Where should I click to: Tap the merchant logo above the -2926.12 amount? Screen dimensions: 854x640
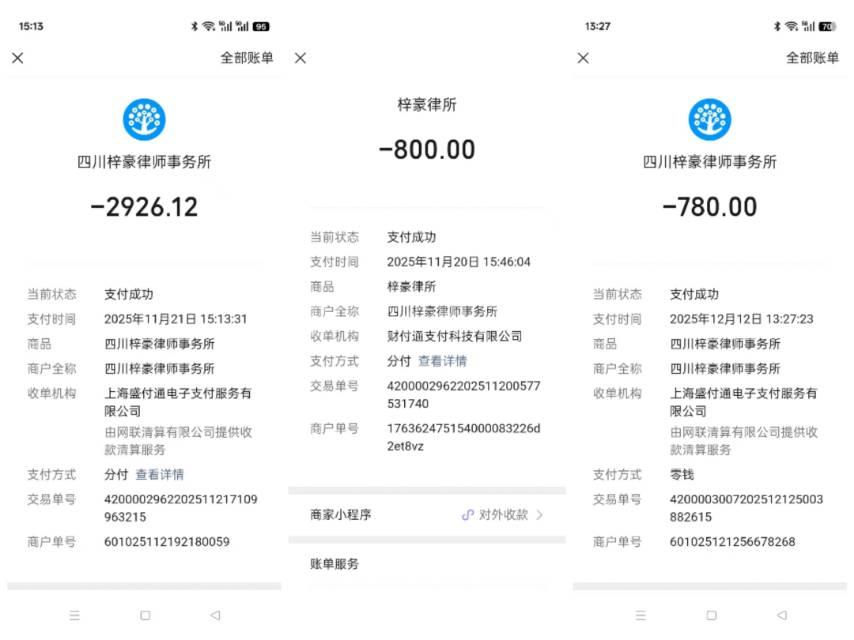click(x=144, y=119)
